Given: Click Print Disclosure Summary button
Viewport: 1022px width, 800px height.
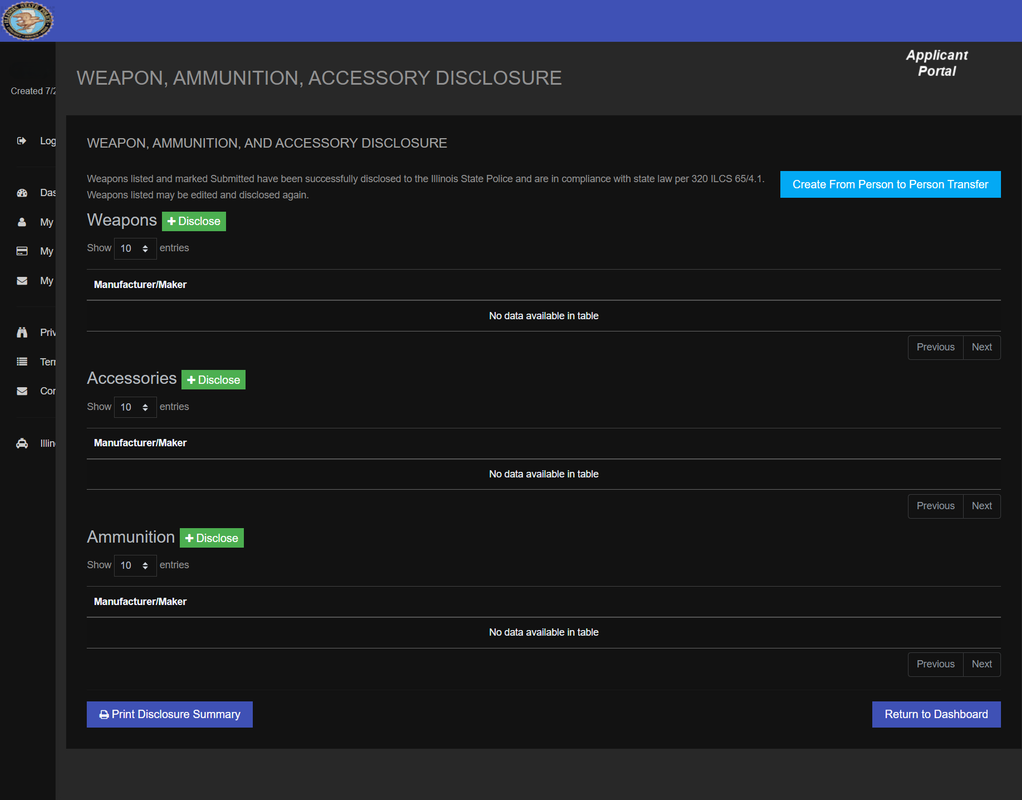Looking at the screenshot, I should 169,715.
